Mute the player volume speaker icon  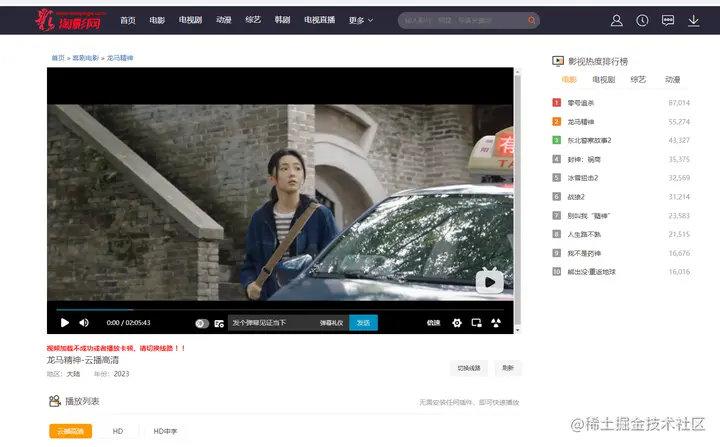point(84,323)
